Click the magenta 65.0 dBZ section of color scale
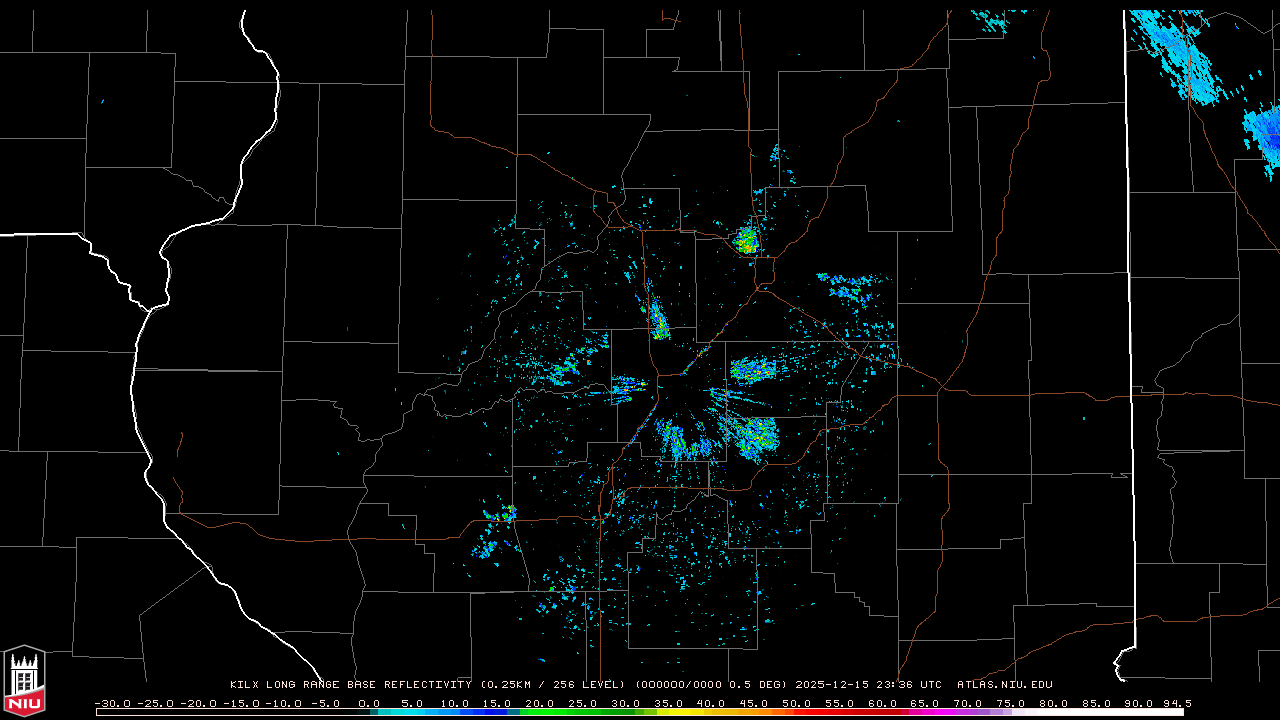Image resolution: width=1280 pixels, height=720 pixels. [925, 712]
